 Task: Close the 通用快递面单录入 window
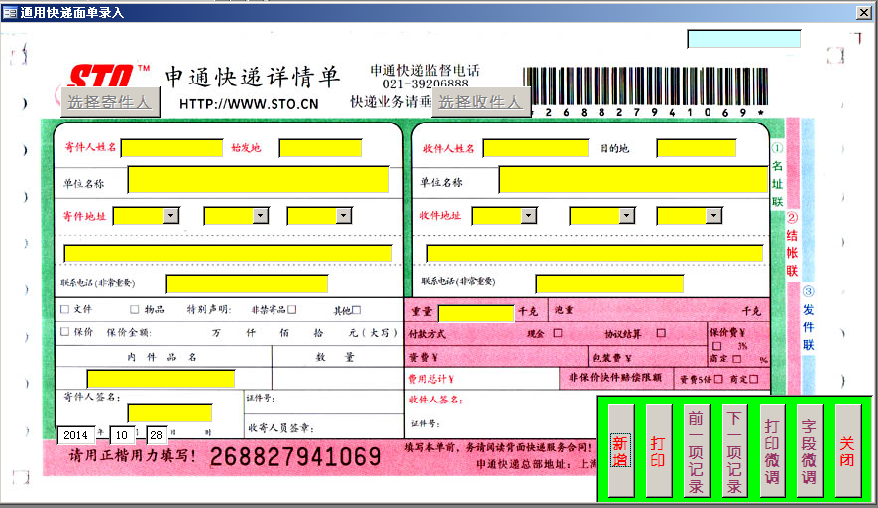(x=864, y=12)
